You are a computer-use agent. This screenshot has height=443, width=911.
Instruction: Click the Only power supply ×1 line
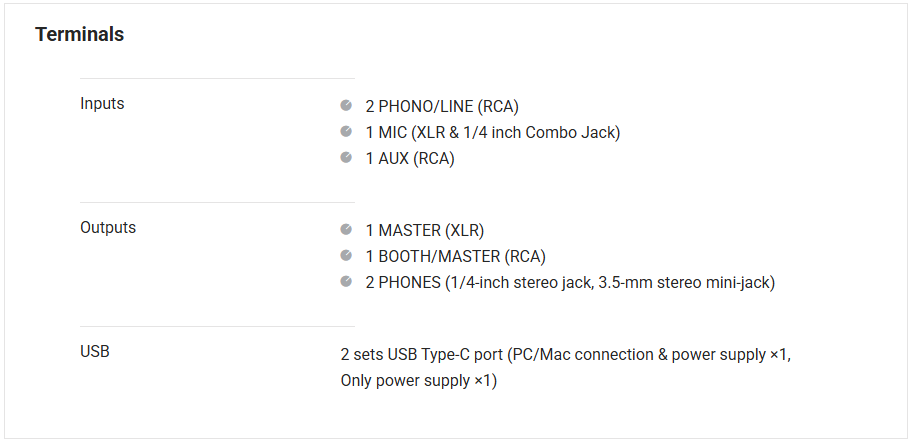[x=418, y=380]
